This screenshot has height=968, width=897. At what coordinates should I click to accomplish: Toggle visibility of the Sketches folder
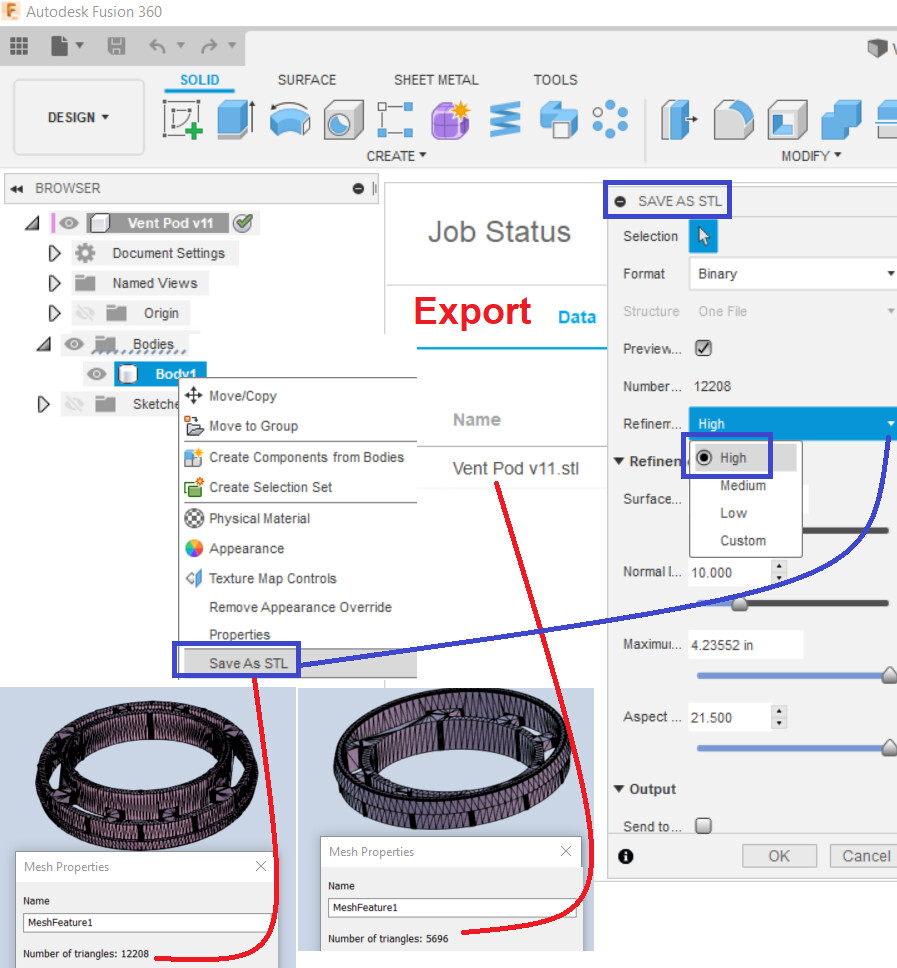pyautogui.click(x=74, y=404)
